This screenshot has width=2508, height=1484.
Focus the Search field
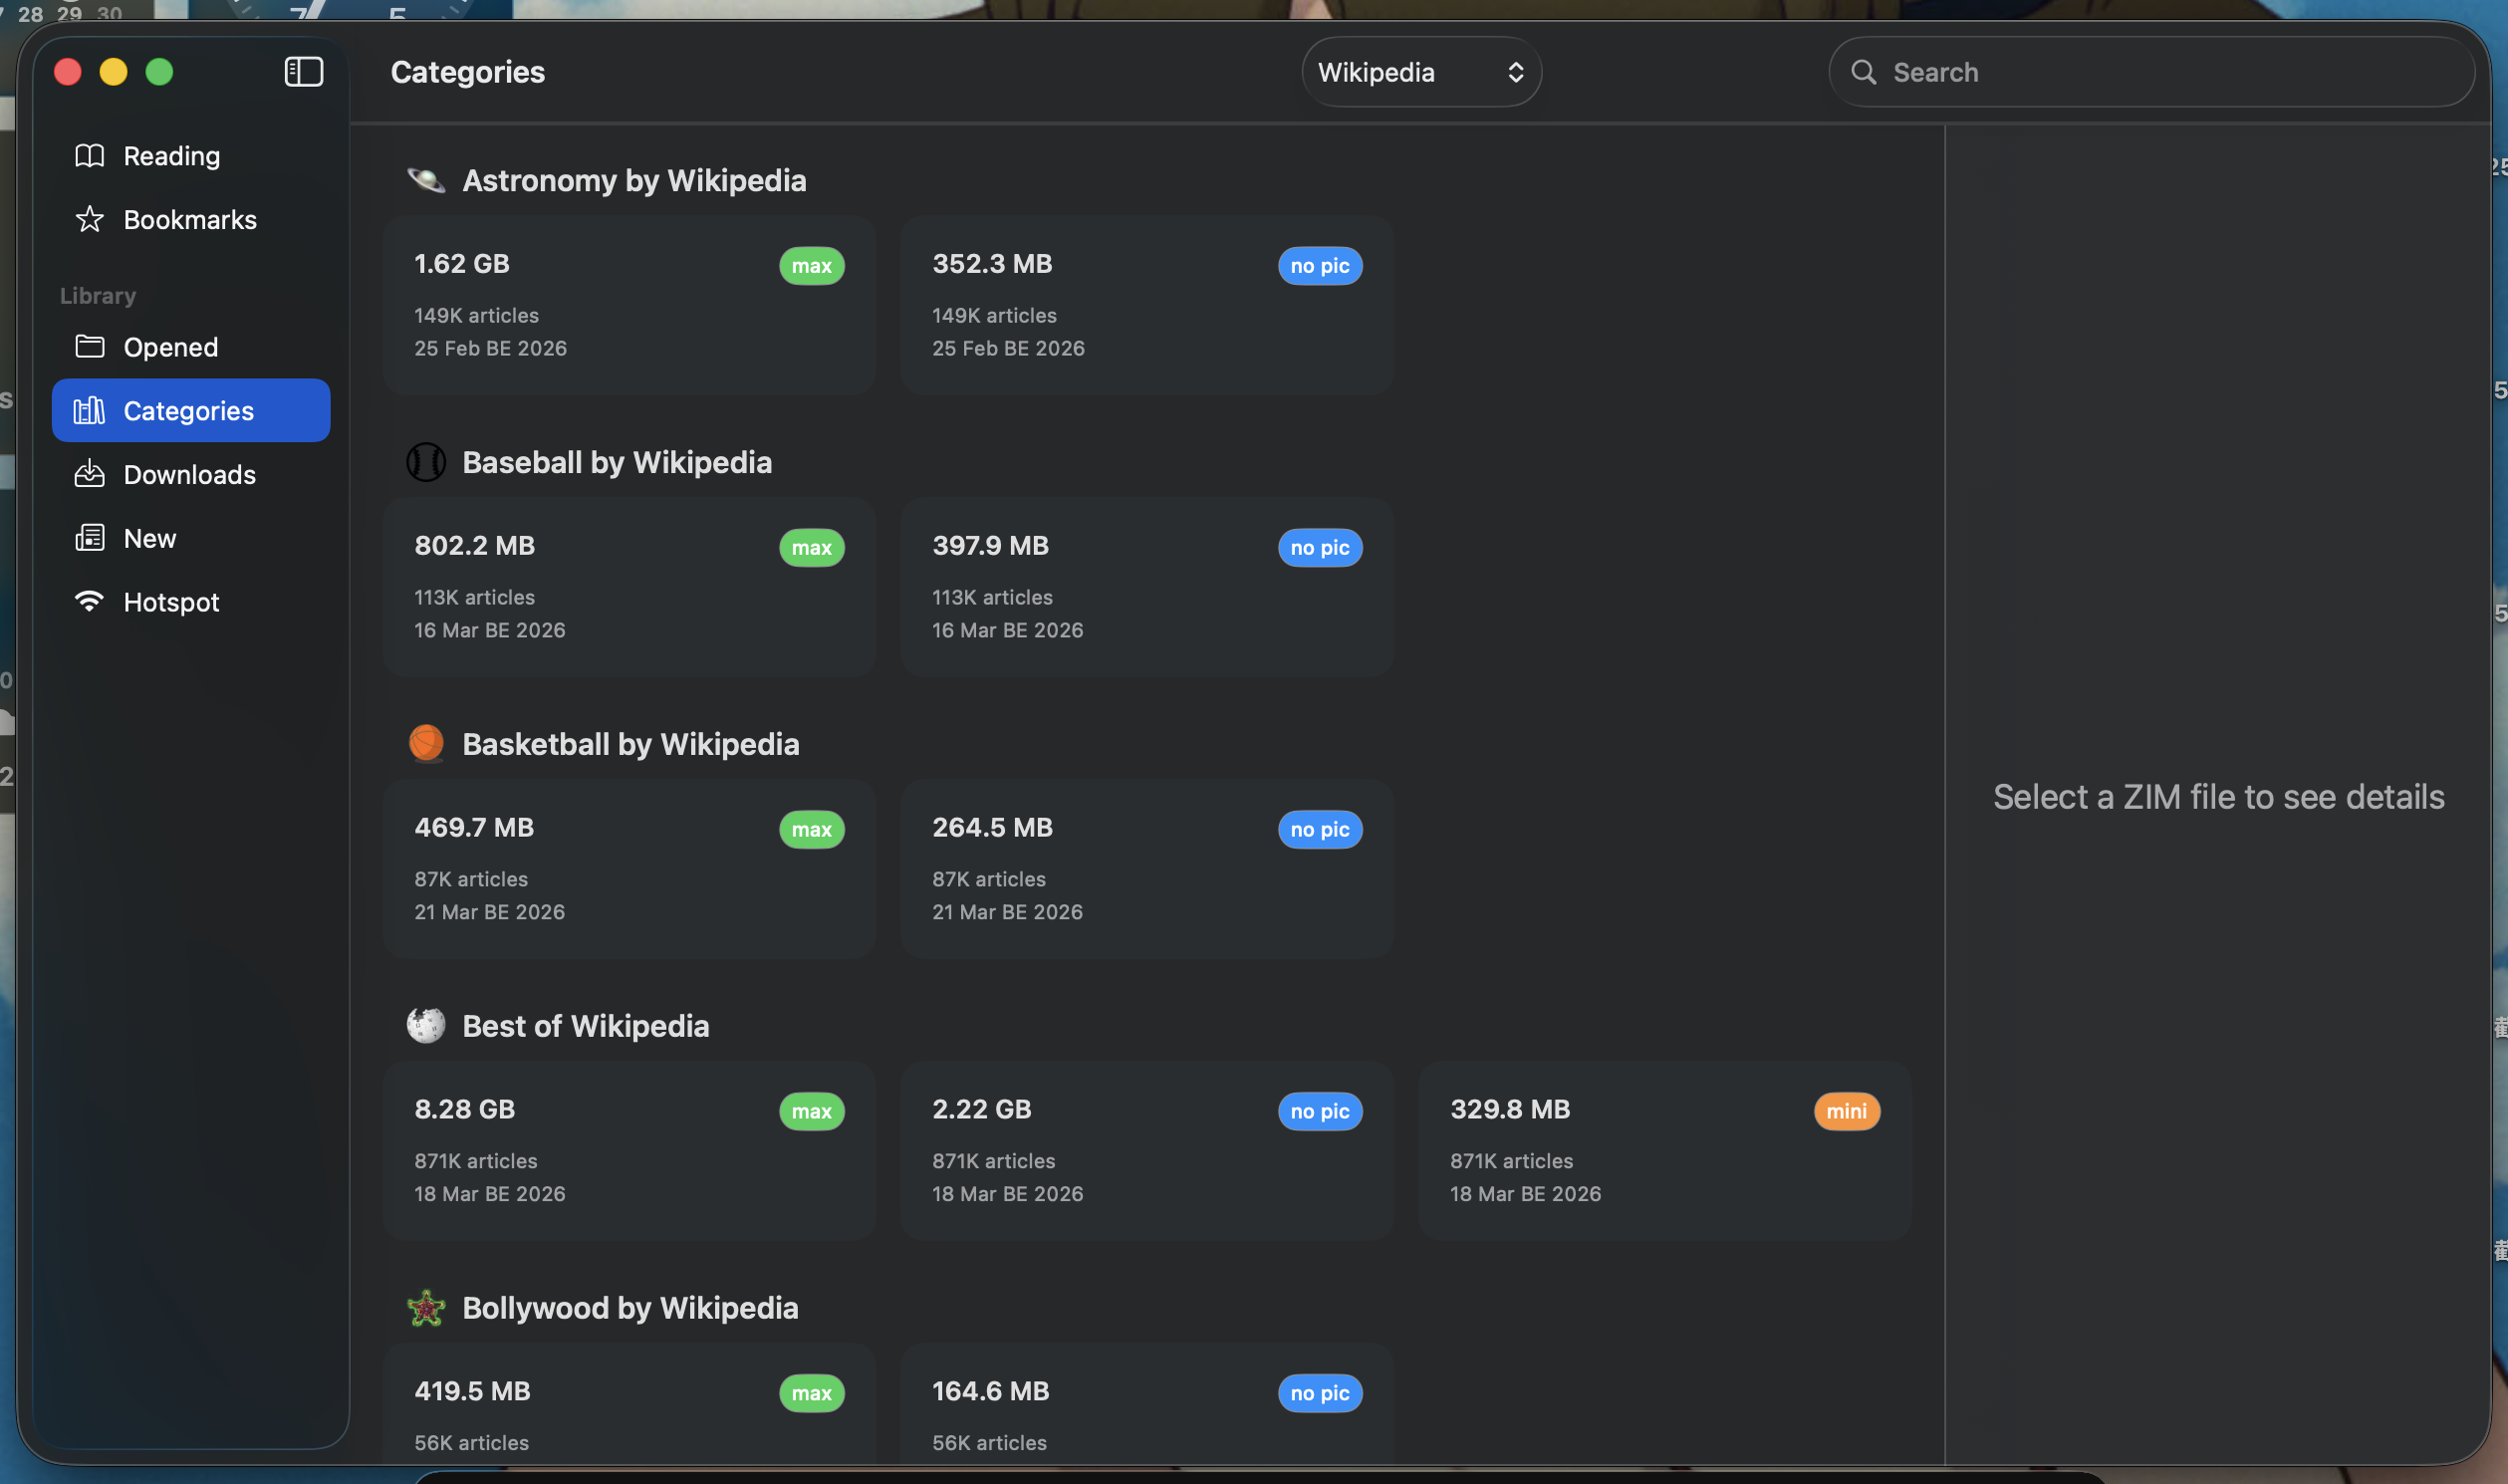(2152, 72)
